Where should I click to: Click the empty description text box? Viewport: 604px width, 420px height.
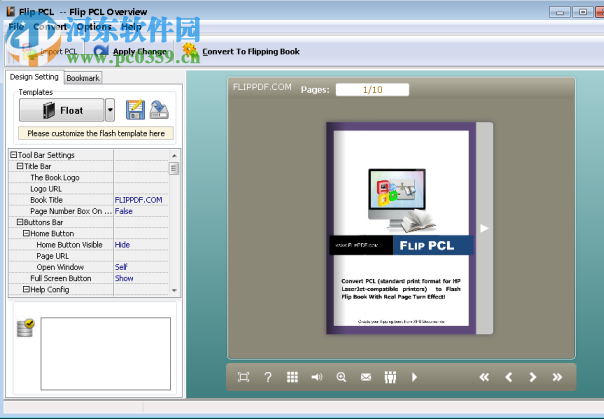click(x=106, y=354)
